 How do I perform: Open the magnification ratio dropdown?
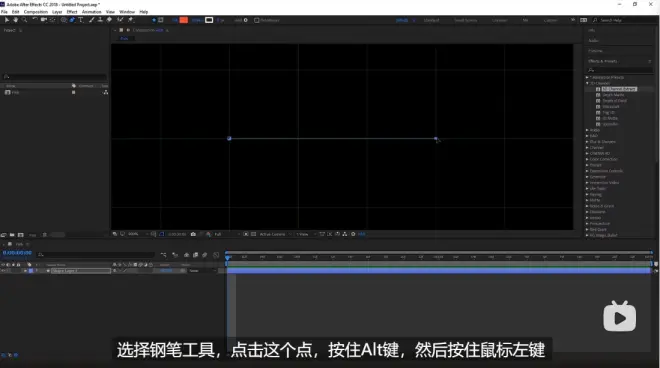[138, 234]
